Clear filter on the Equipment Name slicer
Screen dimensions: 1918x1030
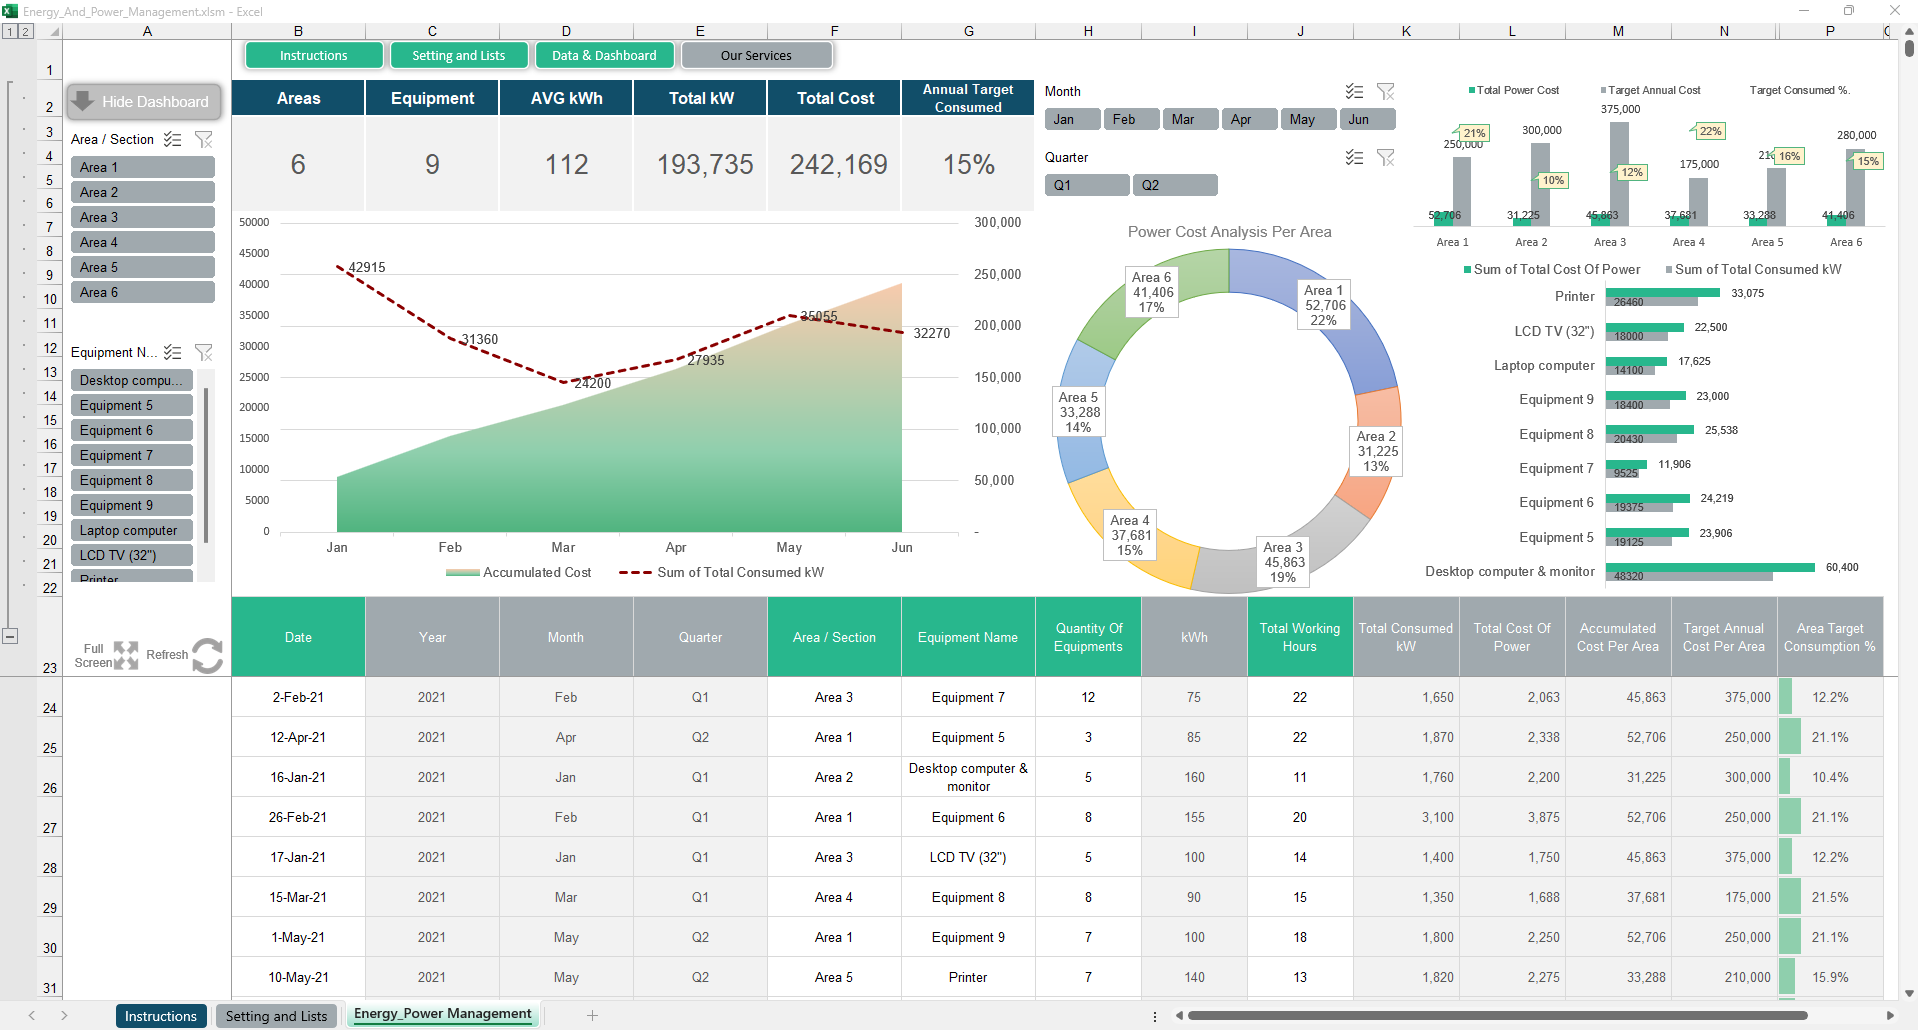[x=204, y=352]
